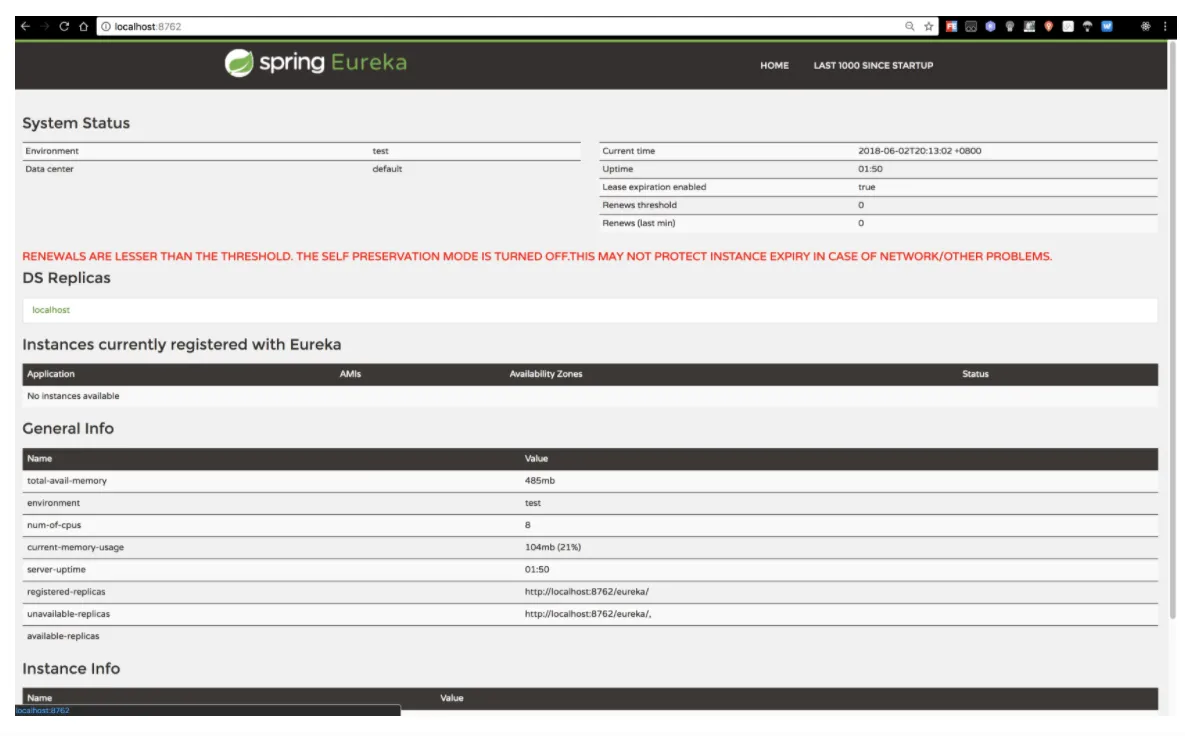Open the site info icon beside localhost
Screen dimensions: 1185x736
[x=106, y=26]
